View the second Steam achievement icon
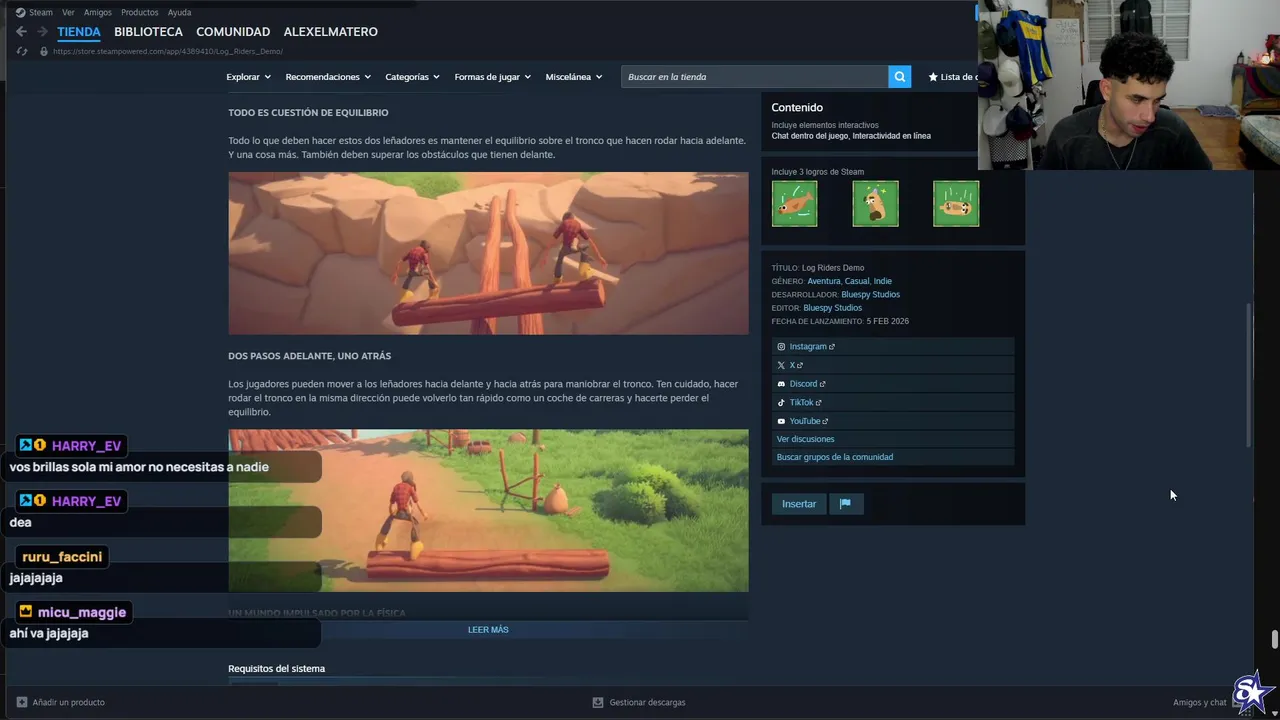1280x720 pixels. pos(875,204)
